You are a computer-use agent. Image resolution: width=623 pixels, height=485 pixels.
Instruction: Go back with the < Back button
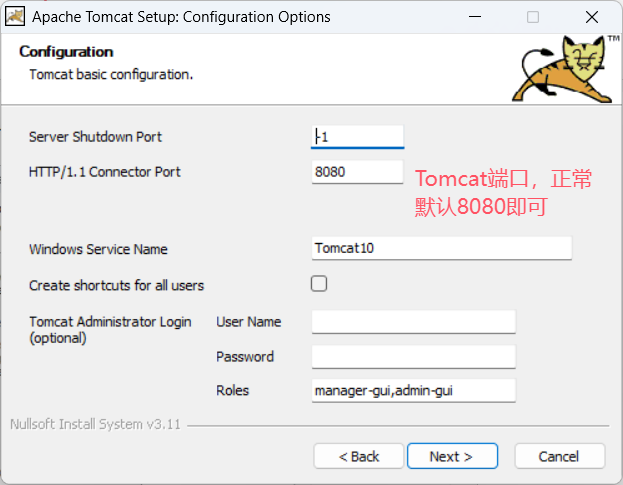(359, 456)
